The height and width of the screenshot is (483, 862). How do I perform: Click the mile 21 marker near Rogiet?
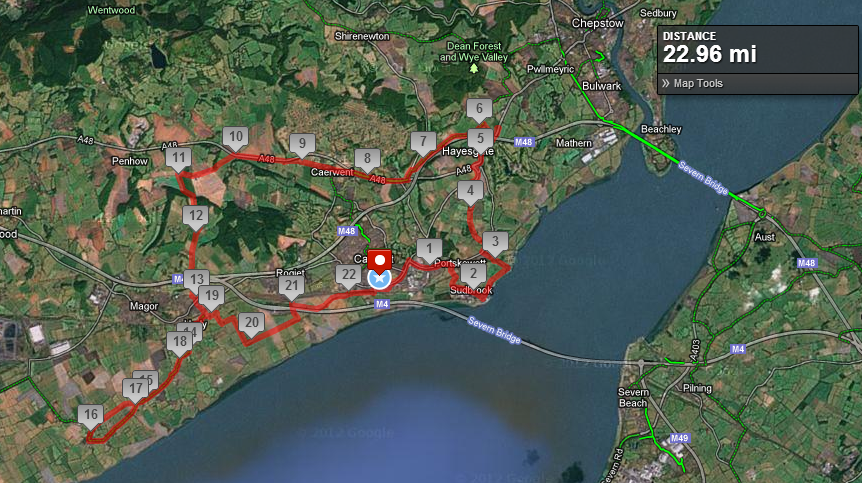click(x=291, y=287)
